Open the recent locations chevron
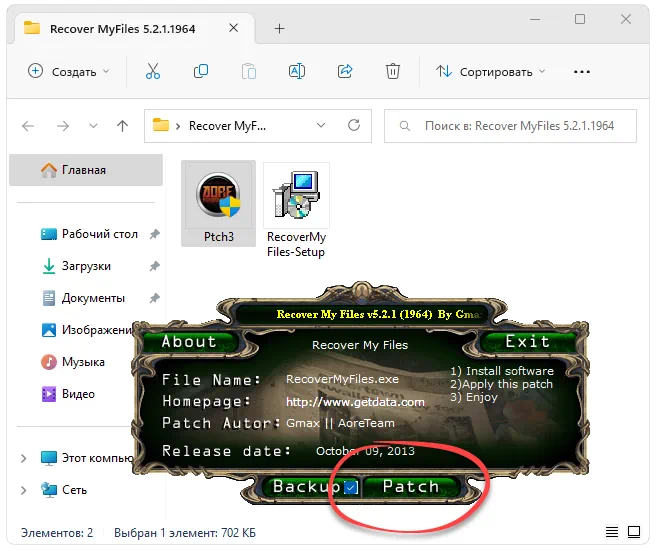Image resolution: width=656 pixels, height=551 pixels. pos(93,126)
